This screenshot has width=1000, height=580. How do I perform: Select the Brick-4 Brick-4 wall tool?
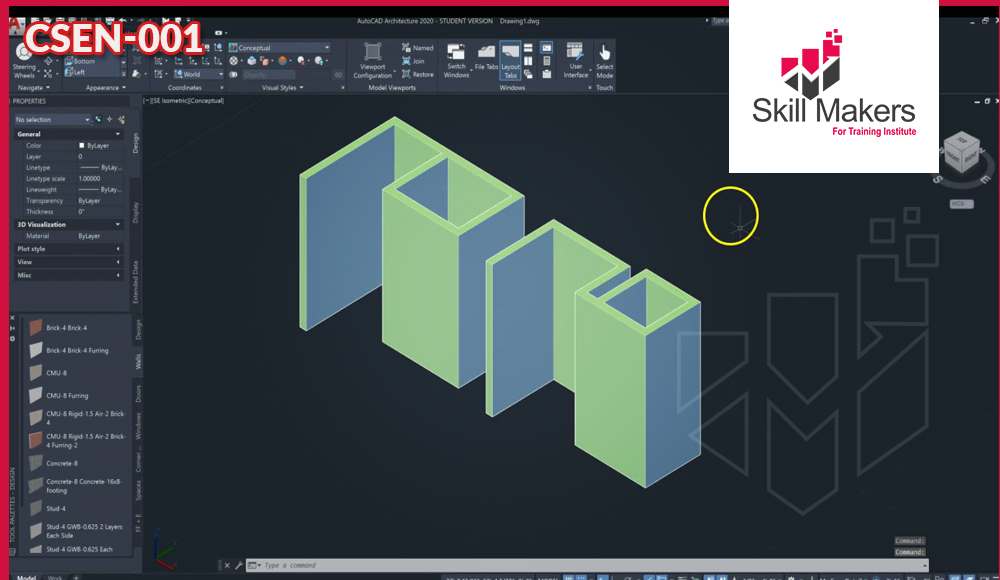66,328
